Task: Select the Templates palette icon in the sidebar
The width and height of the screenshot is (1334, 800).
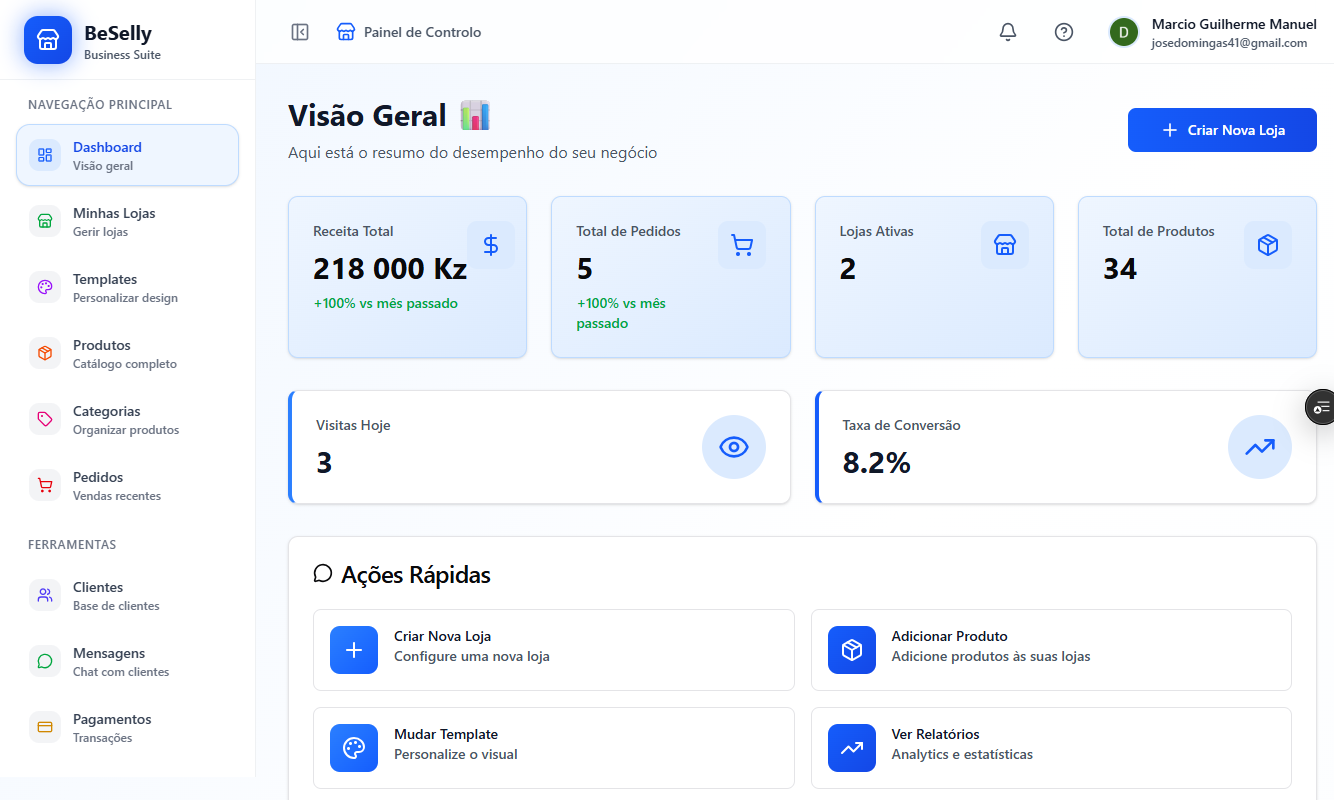Action: [44, 287]
